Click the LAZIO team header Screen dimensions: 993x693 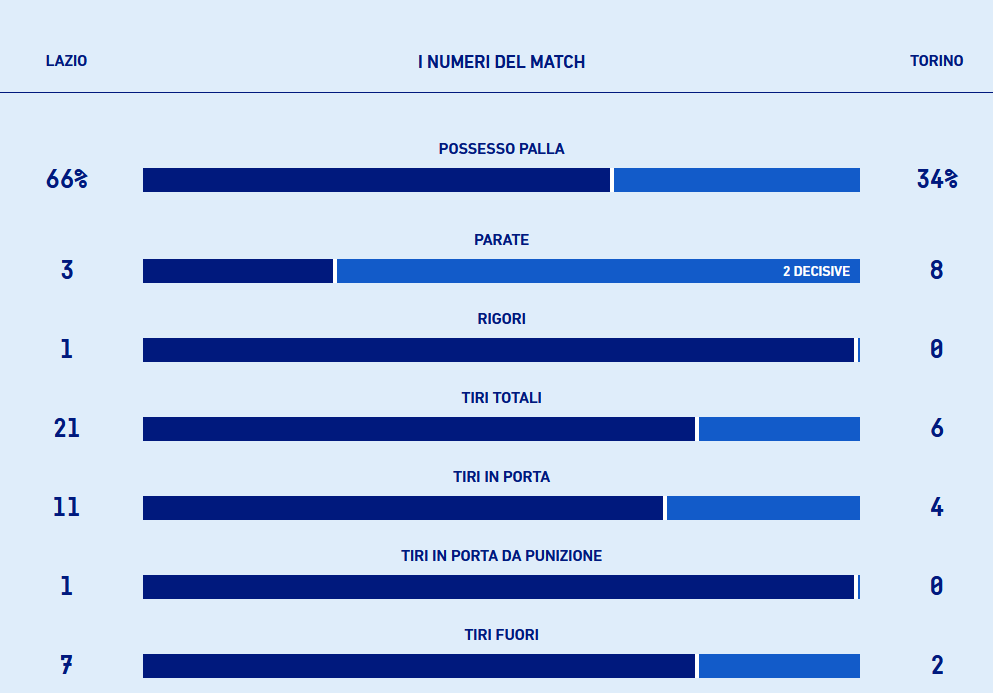(x=66, y=61)
